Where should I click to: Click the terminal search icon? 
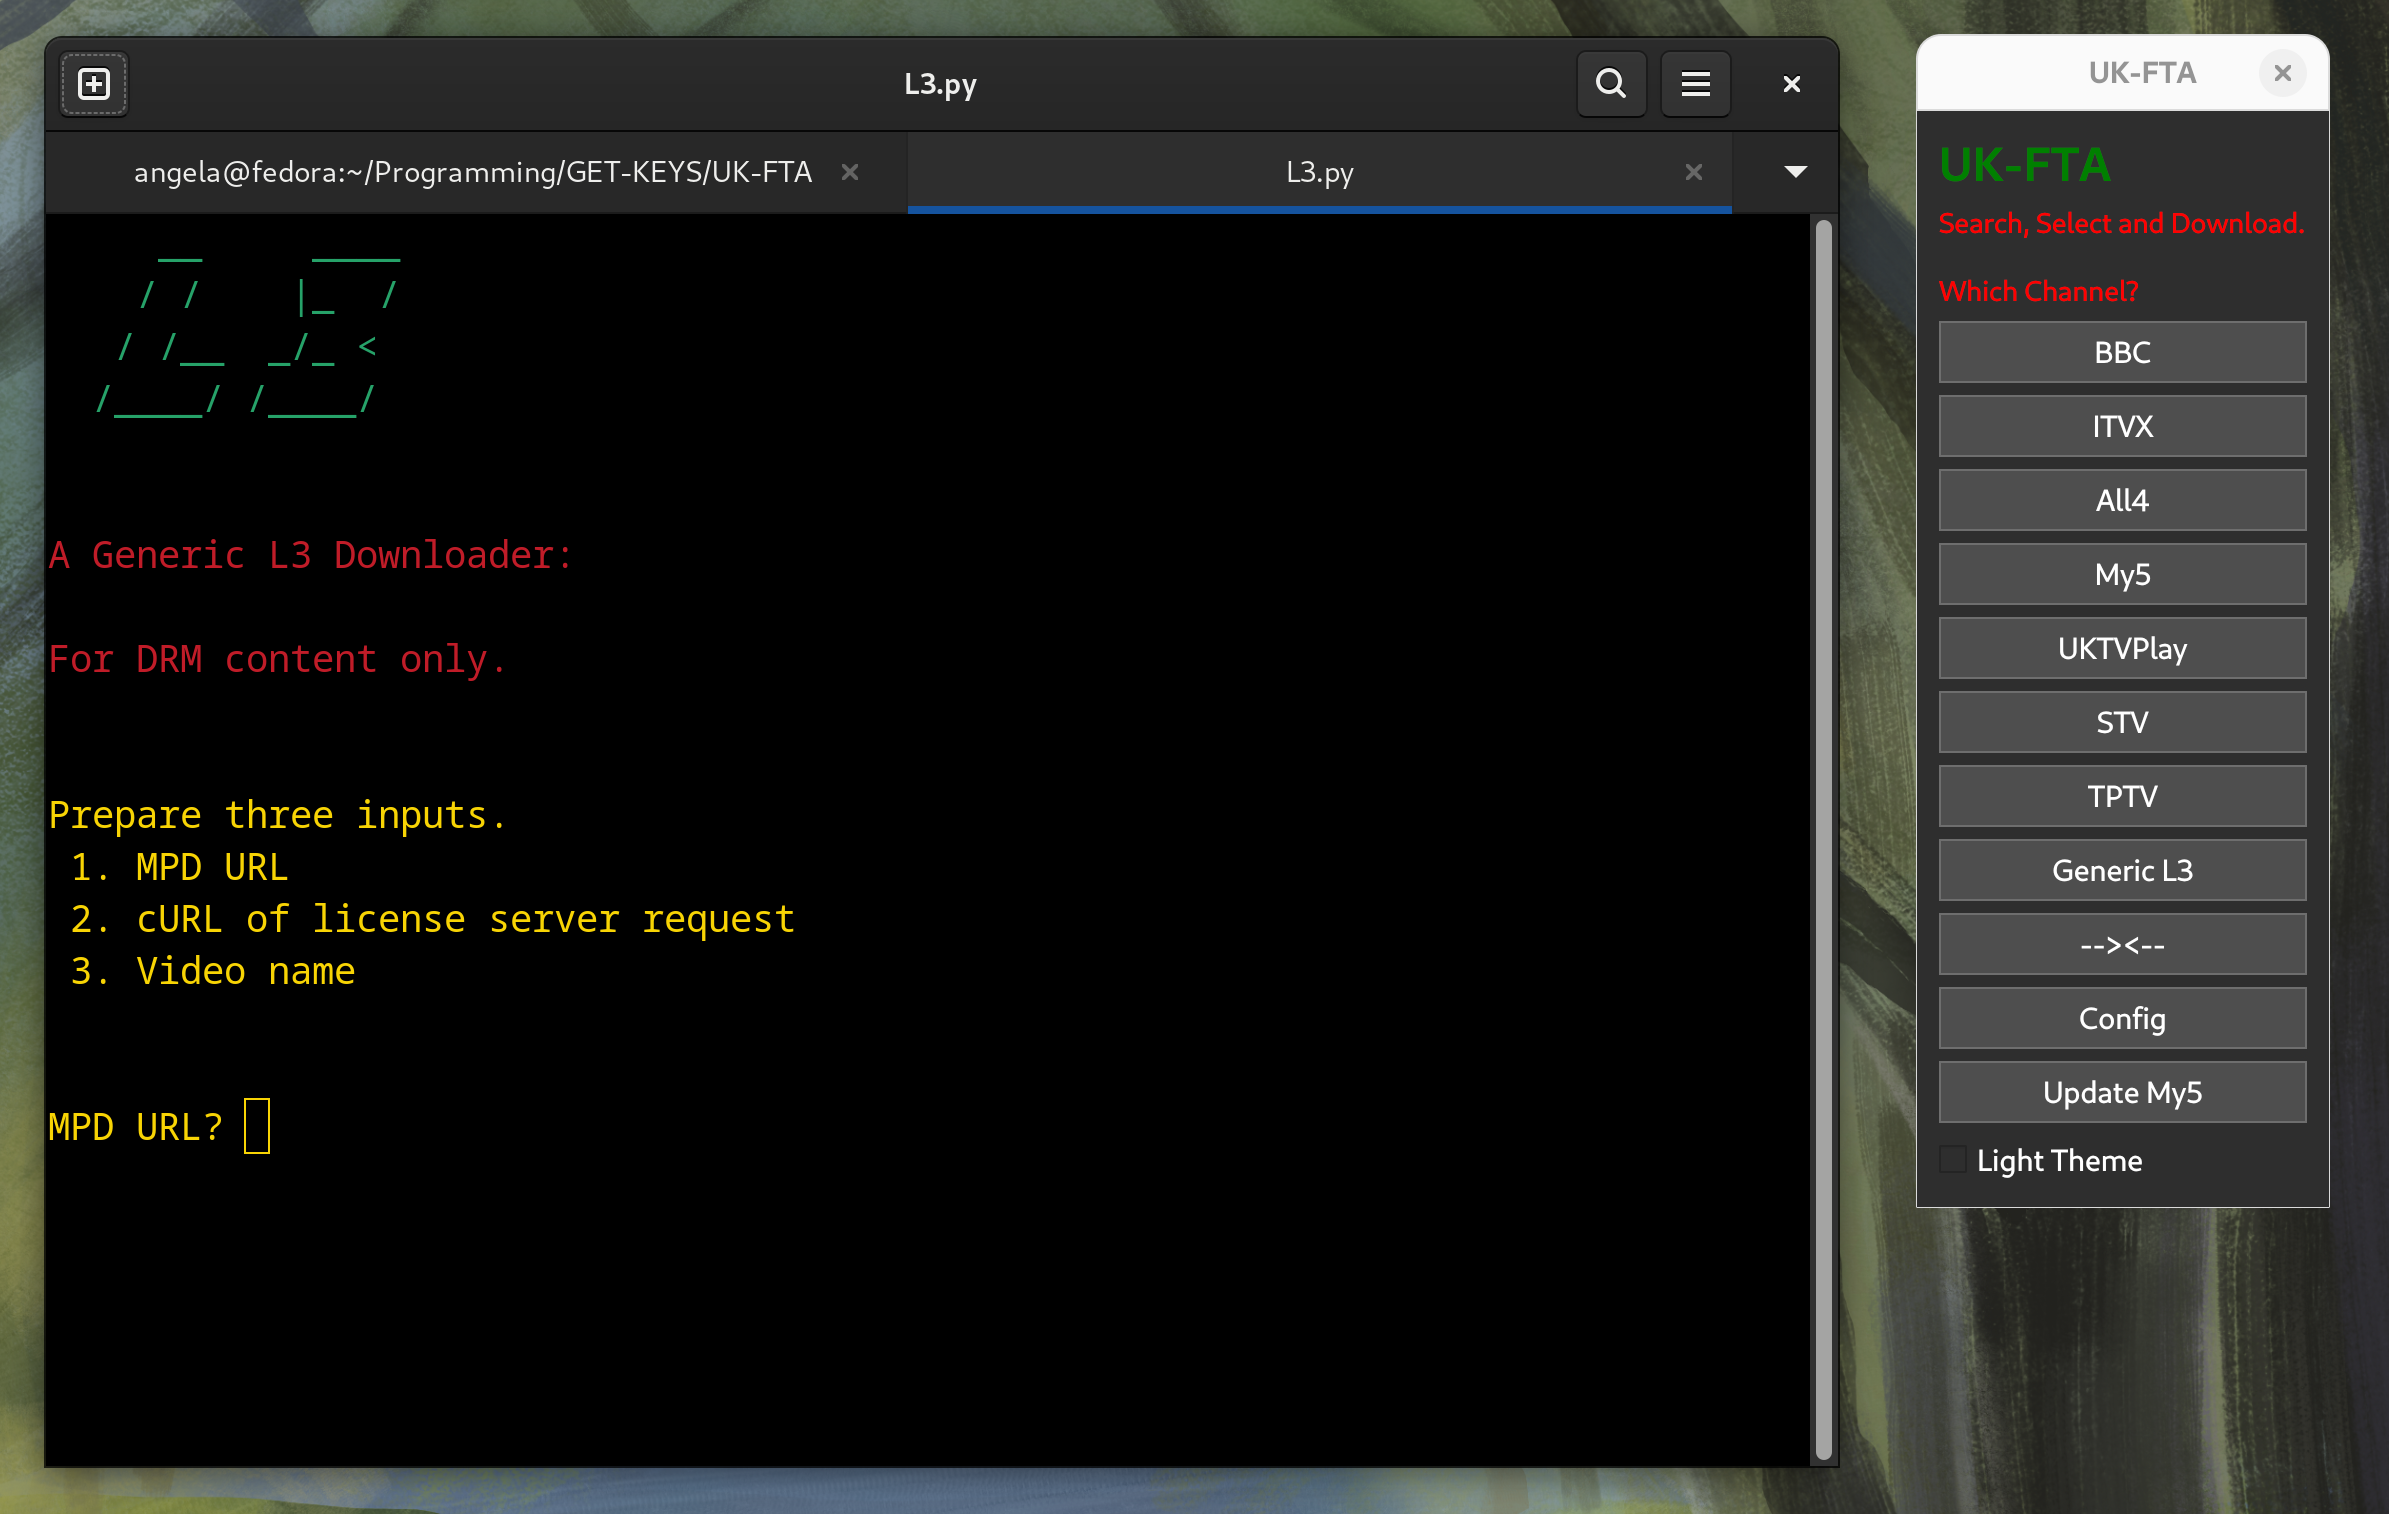tap(1610, 84)
